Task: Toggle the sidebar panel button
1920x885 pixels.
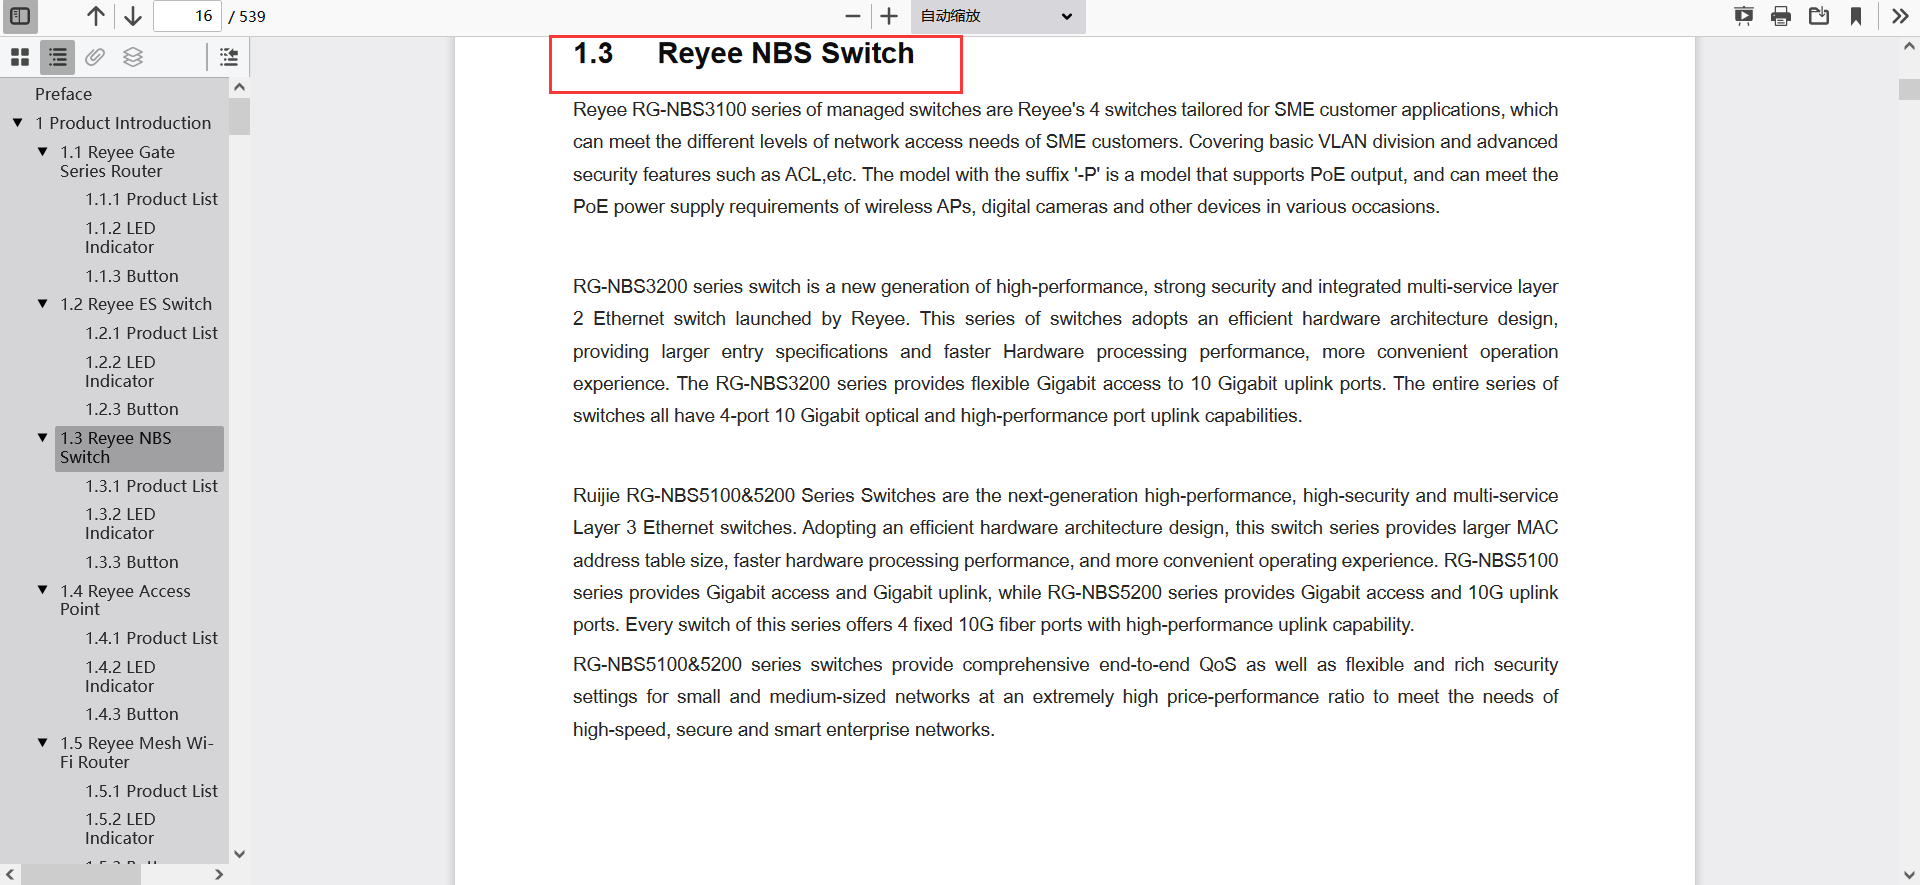Action: click(x=20, y=16)
